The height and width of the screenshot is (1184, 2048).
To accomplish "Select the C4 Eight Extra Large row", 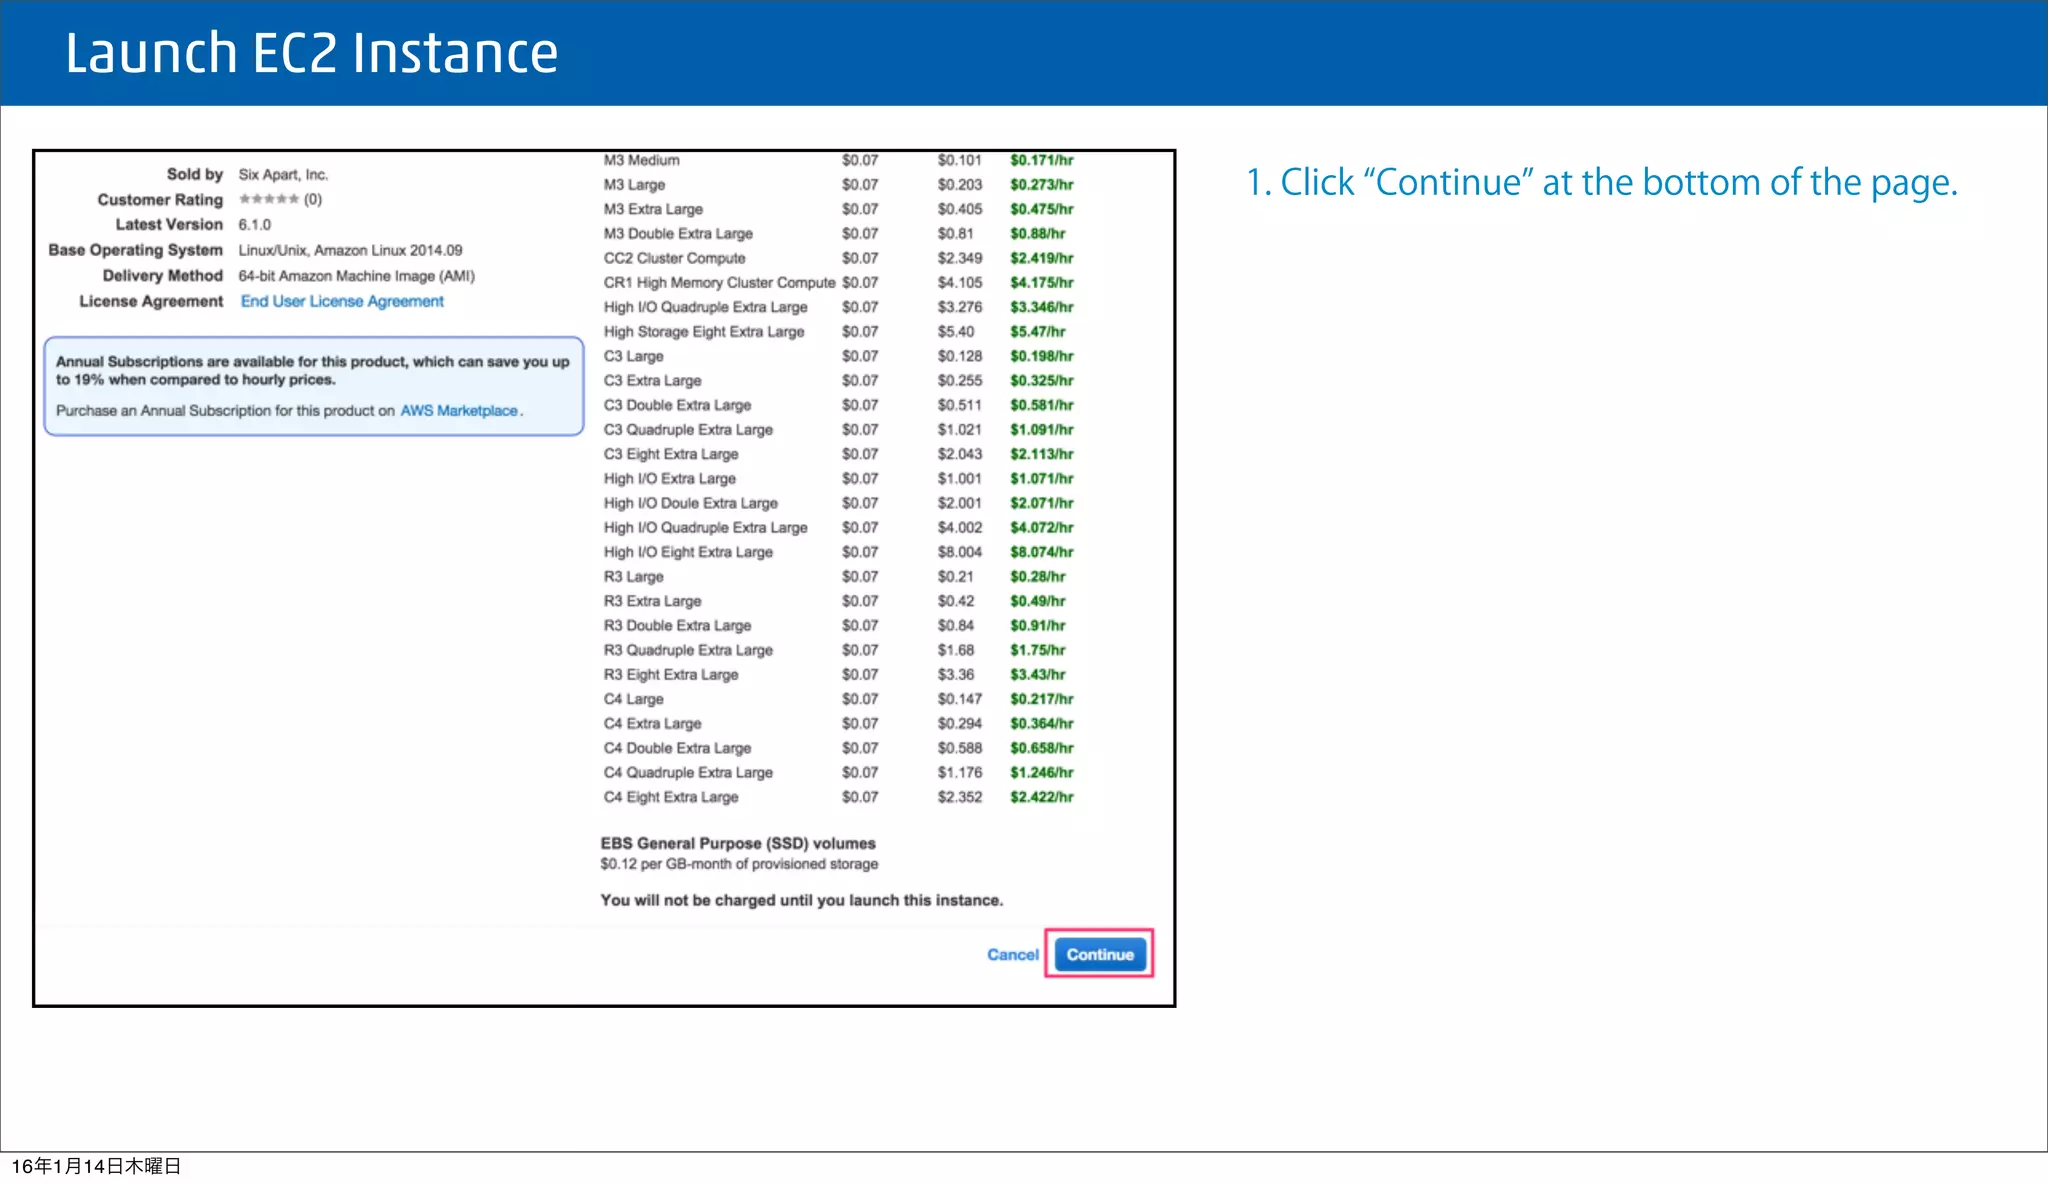I will [838, 797].
